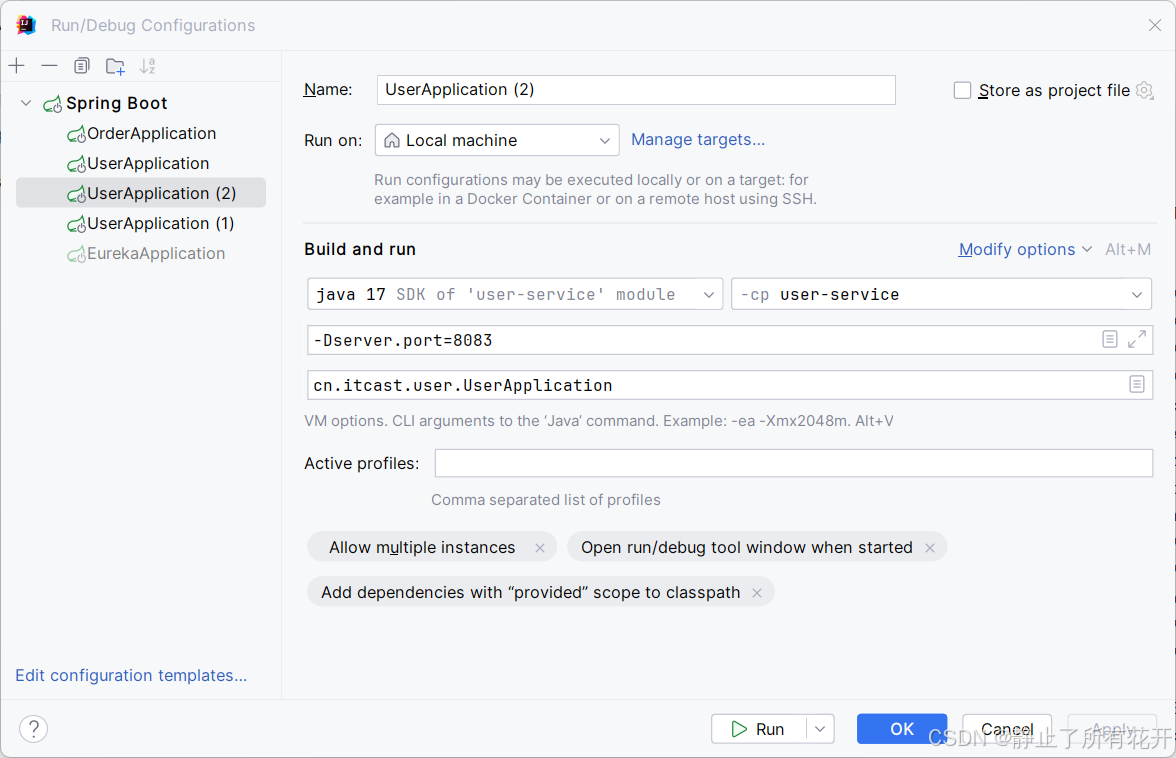Open the java 17 SDK dropdown
This screenshot has height=758, width=1176.
pyautogui.click(x=515, y=294)
